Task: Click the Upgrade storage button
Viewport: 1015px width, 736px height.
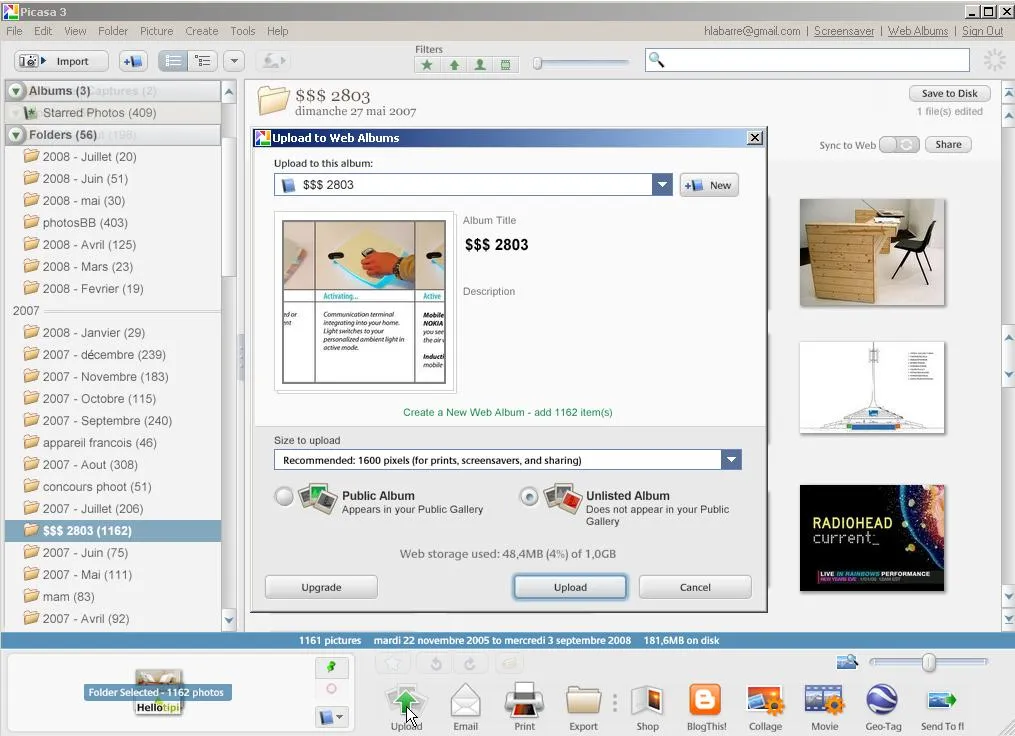Action: [x=321, y=587]
